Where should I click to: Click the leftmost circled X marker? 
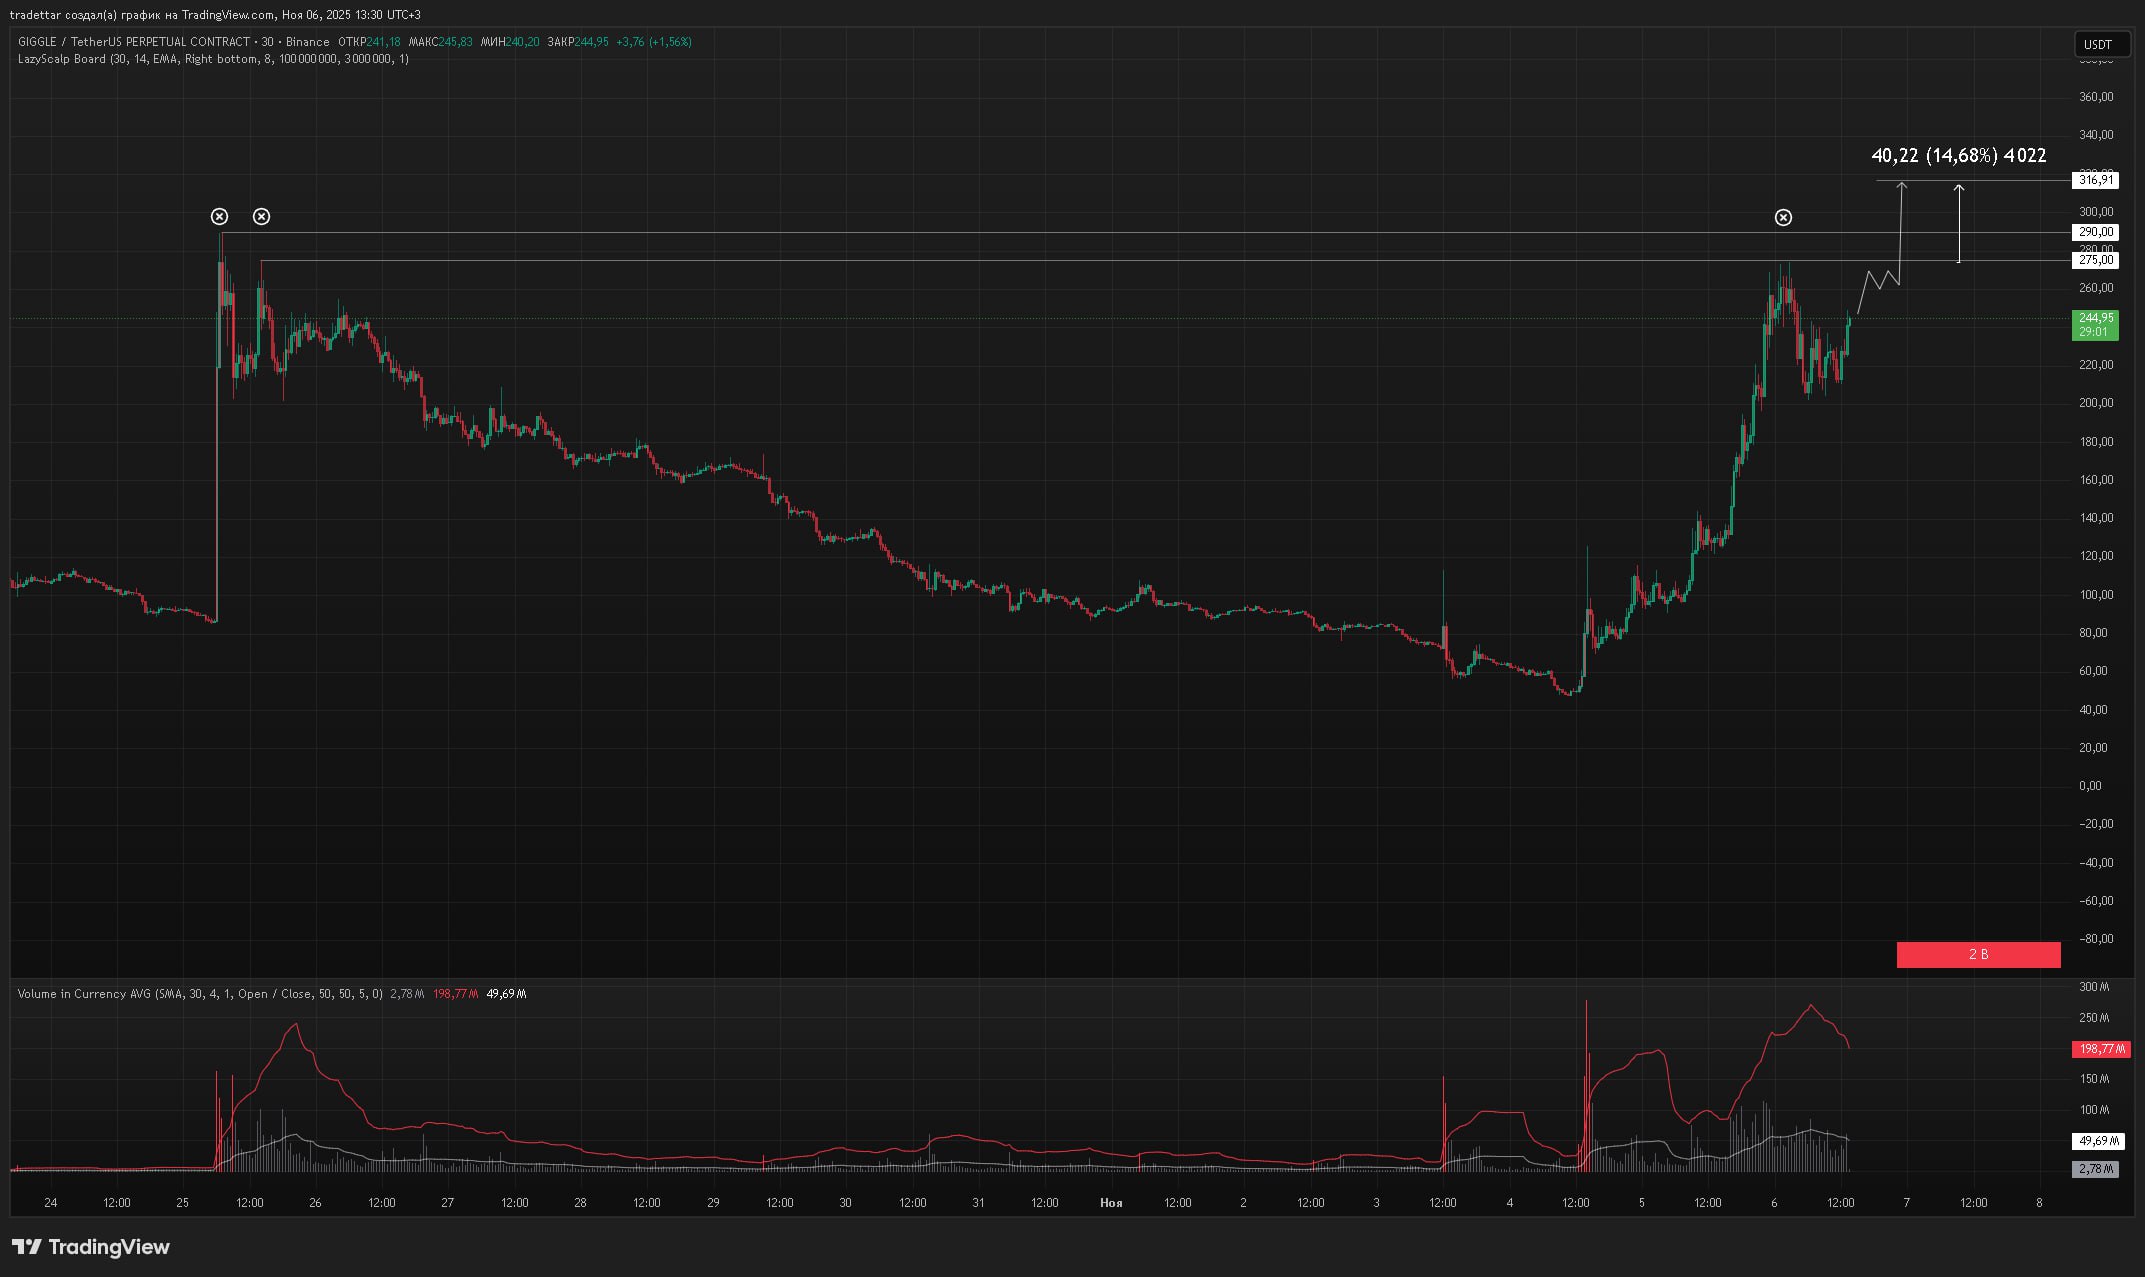(x=219, y=216)
